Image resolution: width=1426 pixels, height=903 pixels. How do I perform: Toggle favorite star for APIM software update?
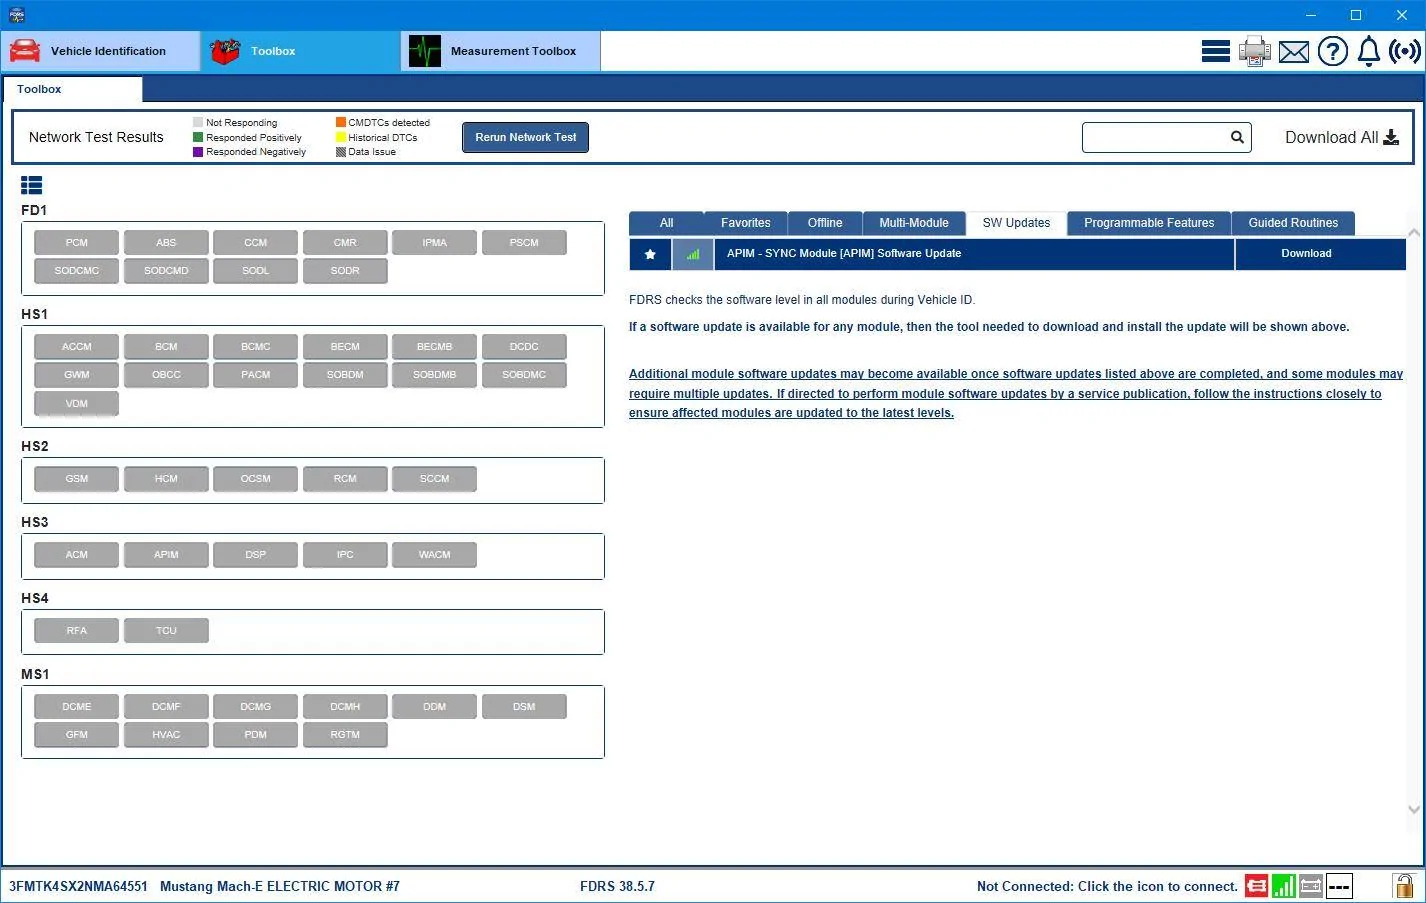pos(650,254)
